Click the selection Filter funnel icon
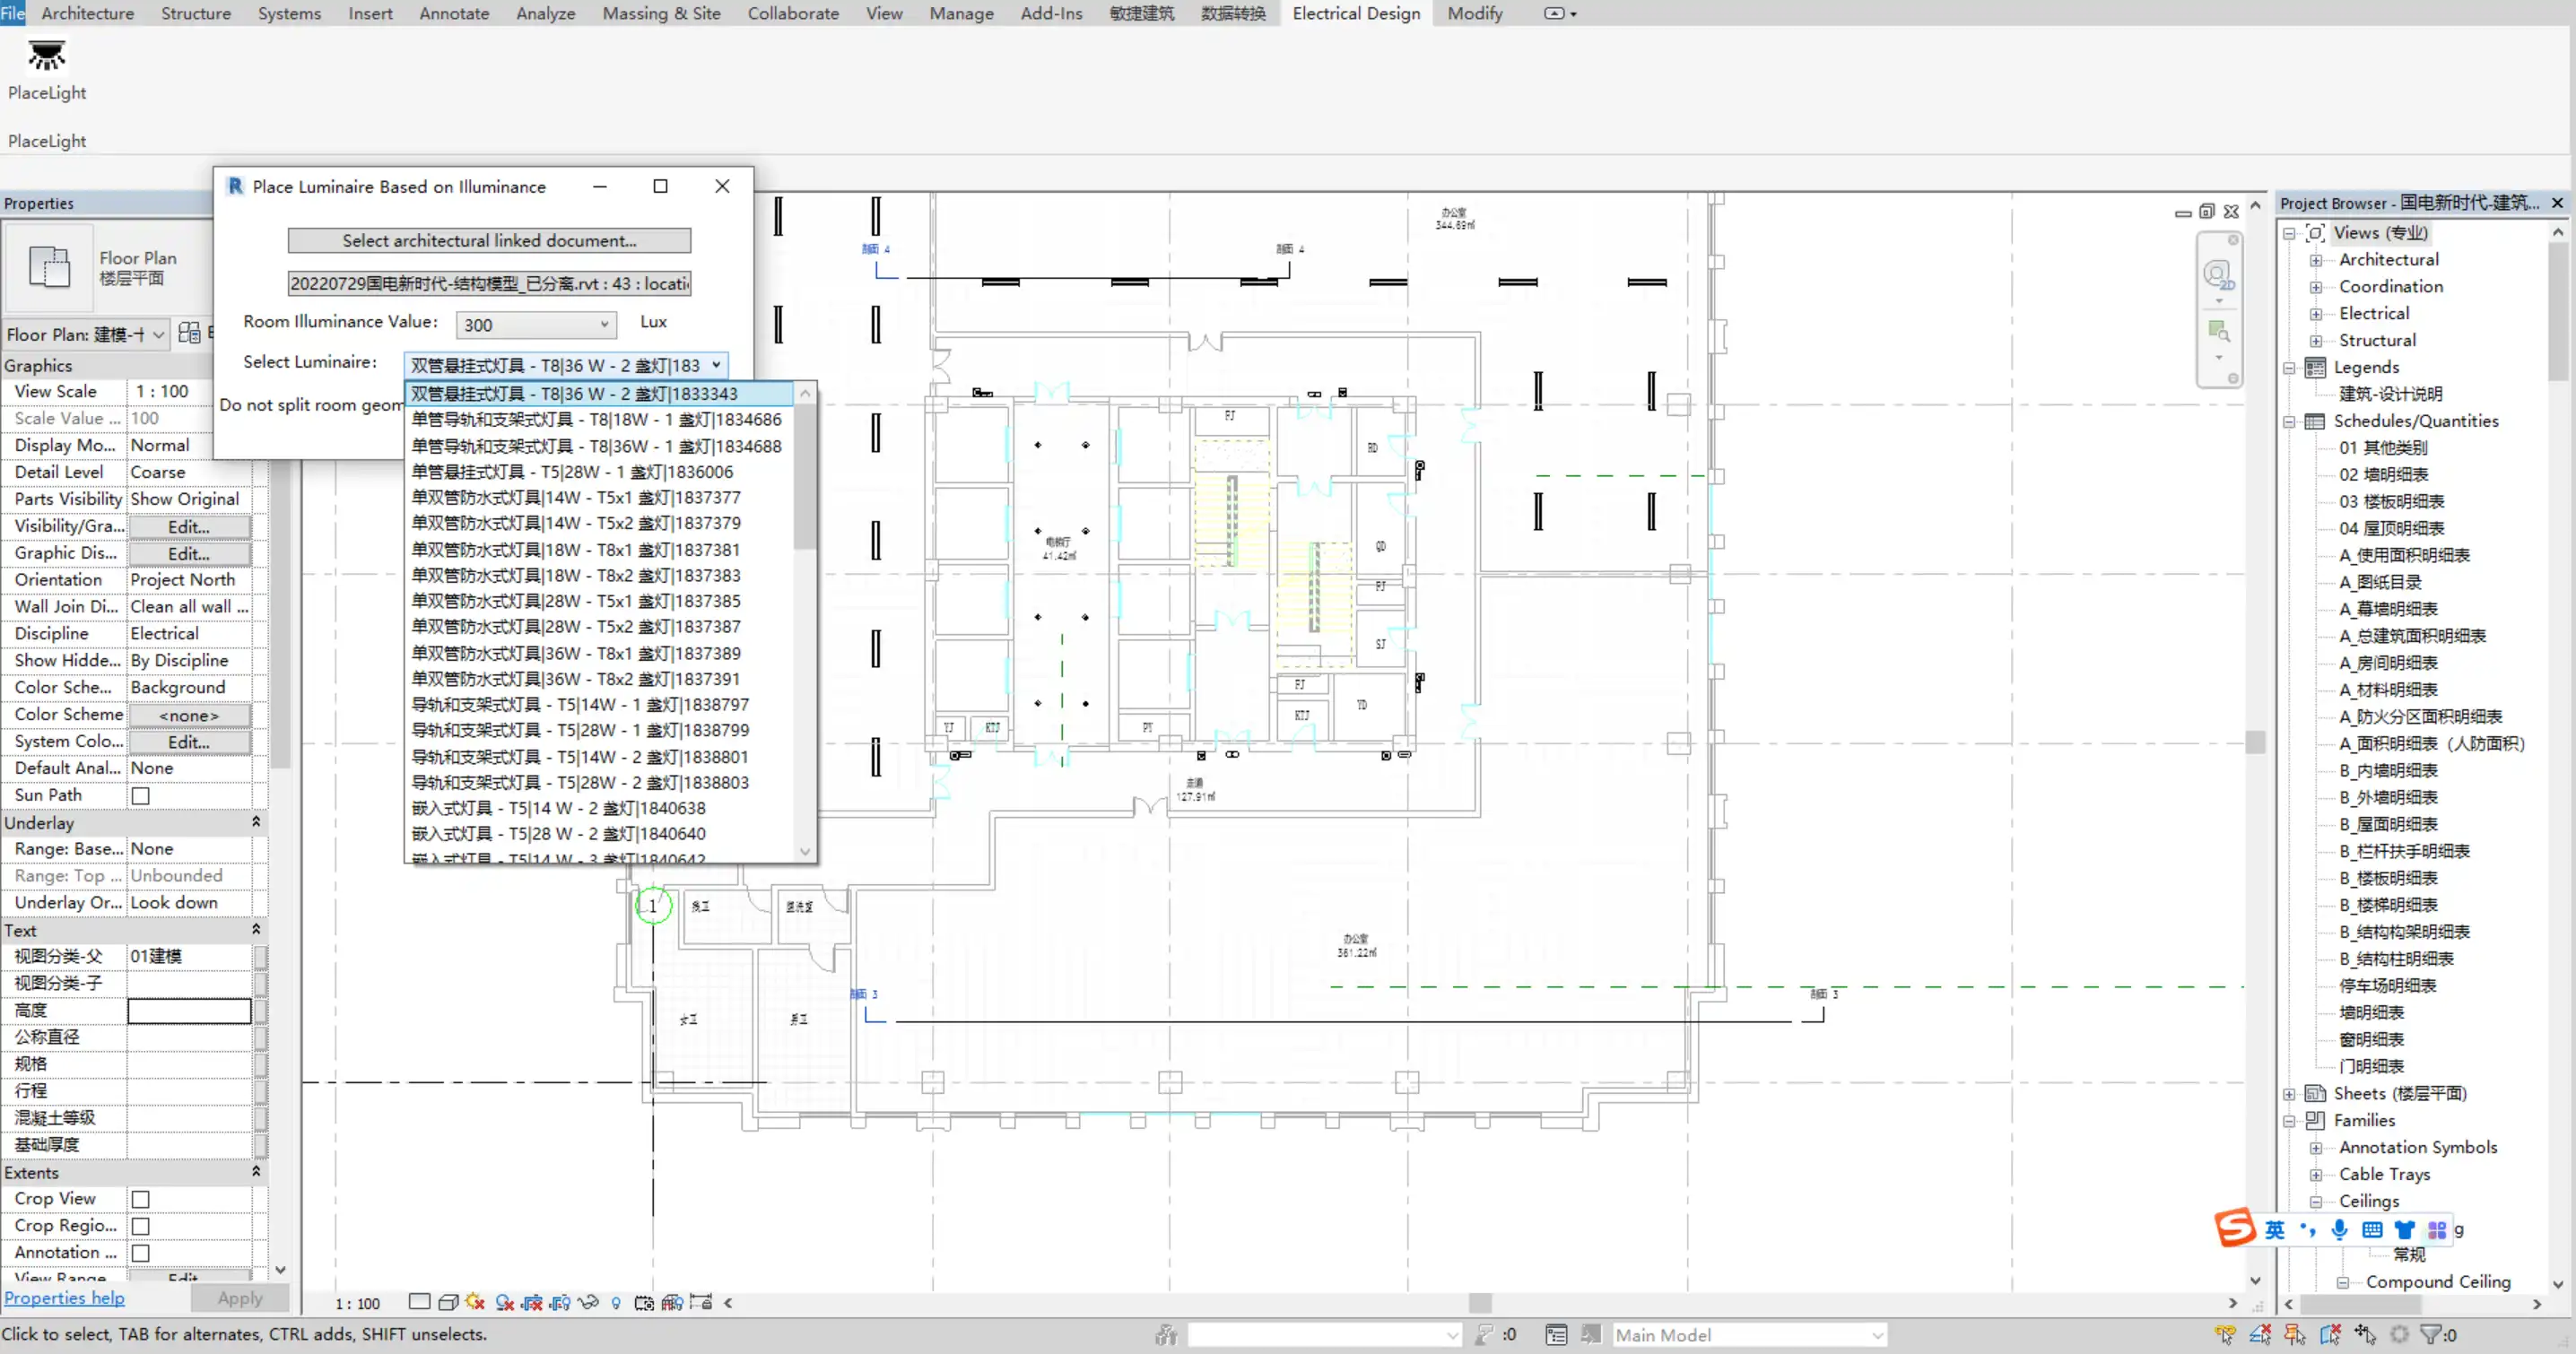 [x=2430, y=1334]
